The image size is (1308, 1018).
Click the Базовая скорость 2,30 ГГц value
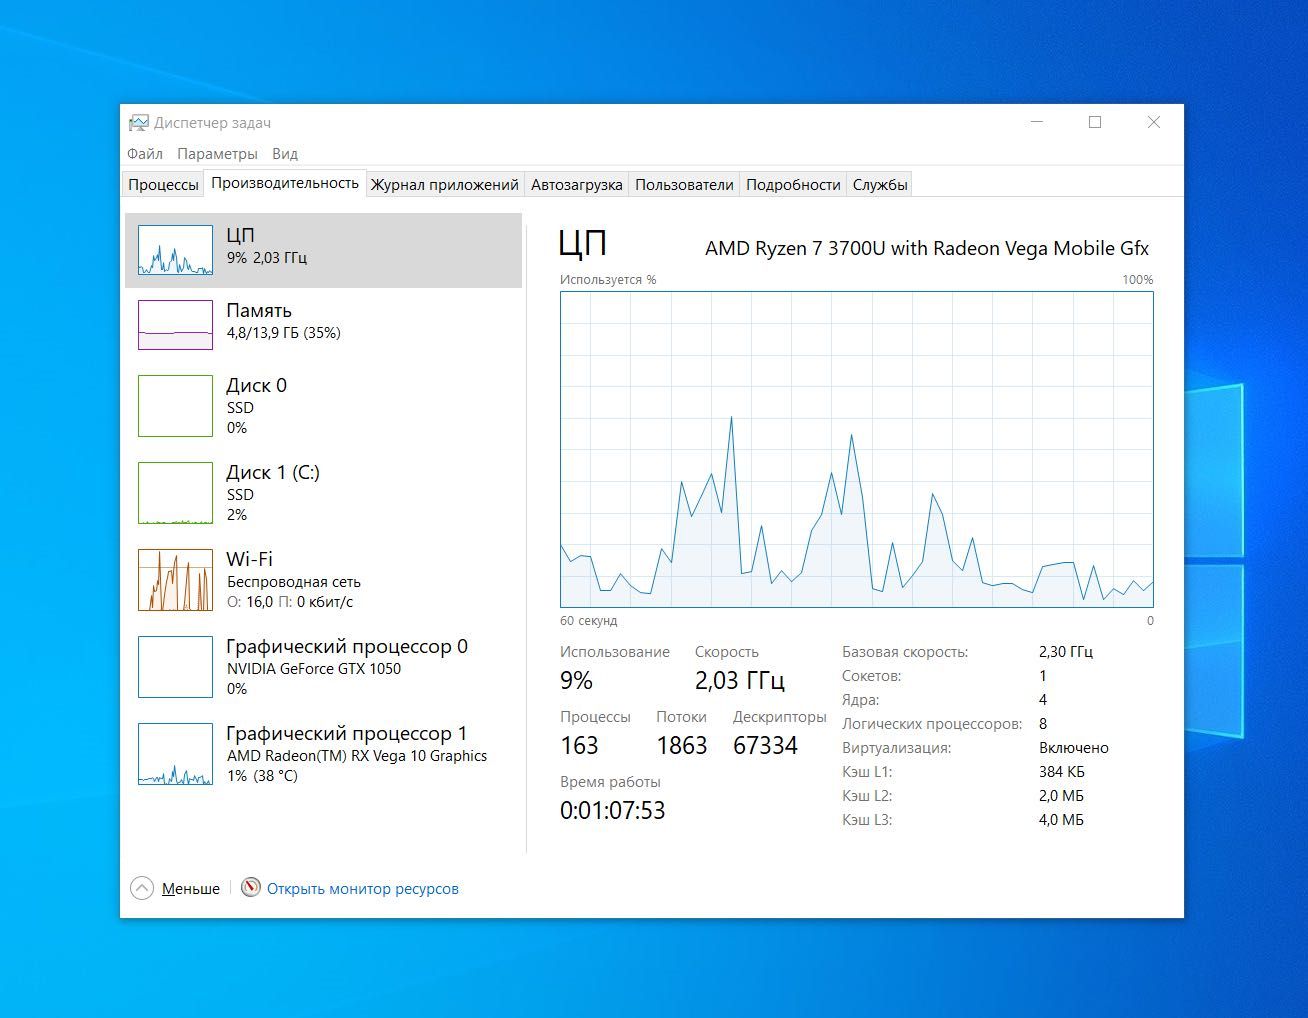coord(1066,651)
